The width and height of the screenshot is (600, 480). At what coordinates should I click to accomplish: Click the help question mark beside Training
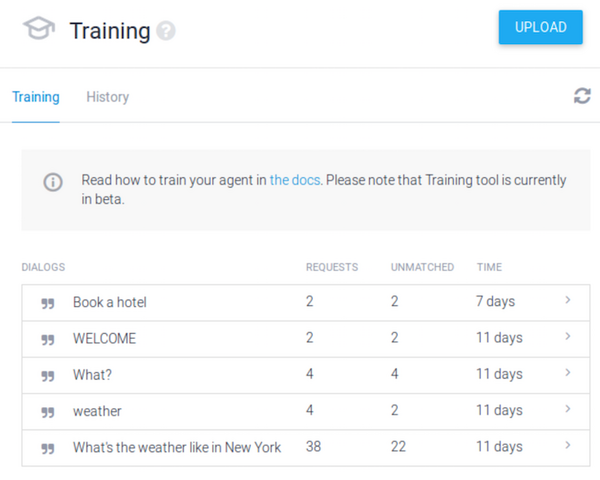tap(166, 31)
